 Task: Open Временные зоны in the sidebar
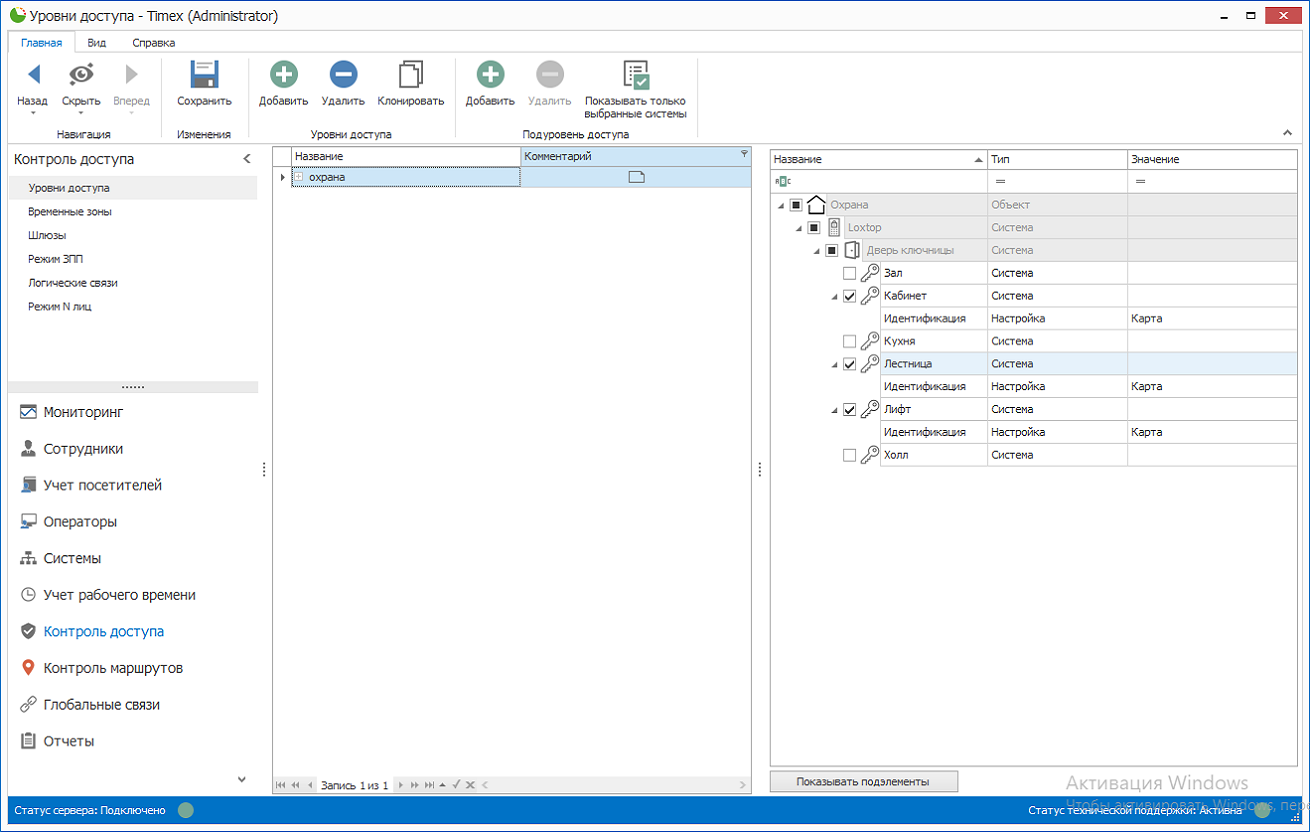[x=70, y=212]
